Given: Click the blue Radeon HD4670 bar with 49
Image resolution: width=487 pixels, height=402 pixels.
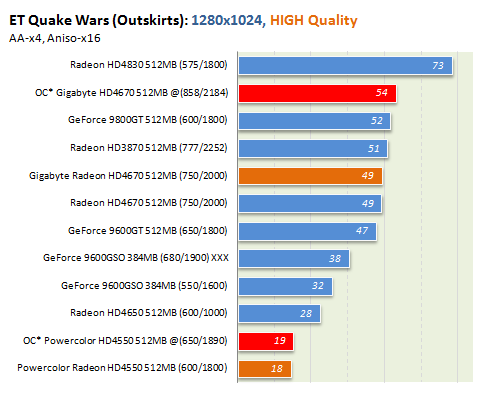Looking at the screenshot, I should pyautogui.click(x=310, y=204).
